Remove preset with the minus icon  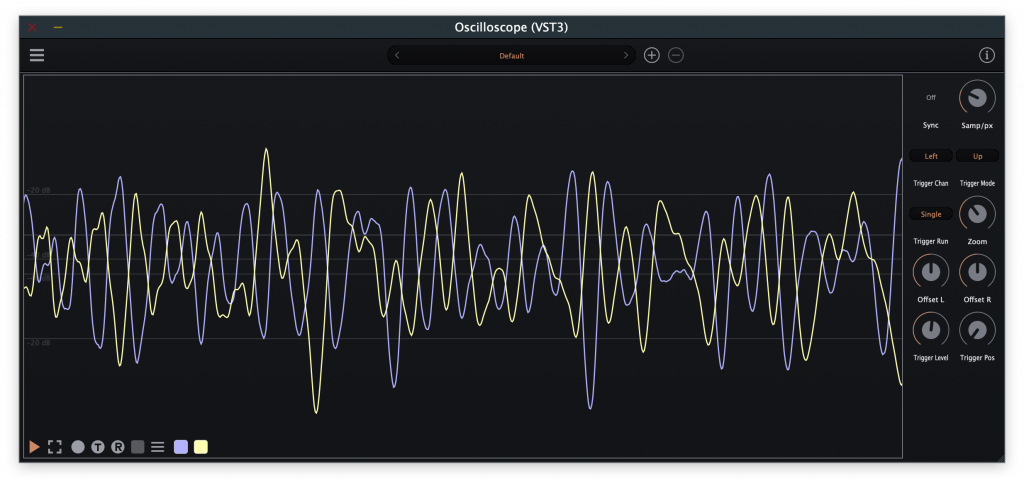pos(676,55)
